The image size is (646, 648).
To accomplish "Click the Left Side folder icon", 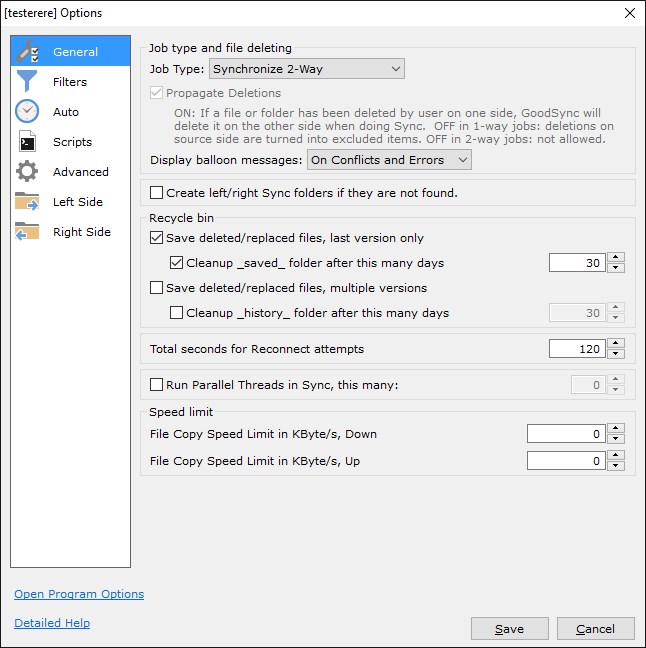I will click(x=27, y=202).
